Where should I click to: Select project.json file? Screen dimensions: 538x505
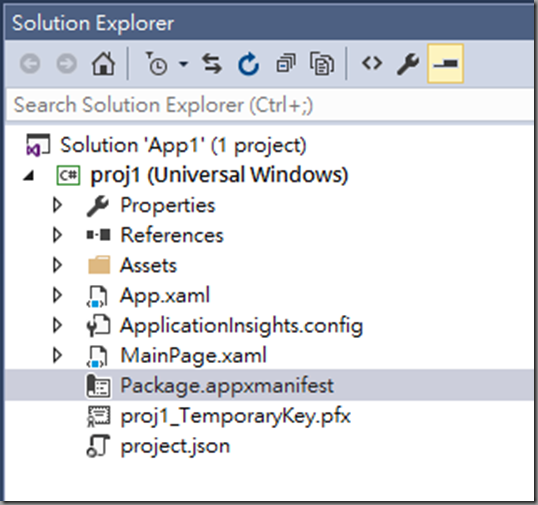175,446
